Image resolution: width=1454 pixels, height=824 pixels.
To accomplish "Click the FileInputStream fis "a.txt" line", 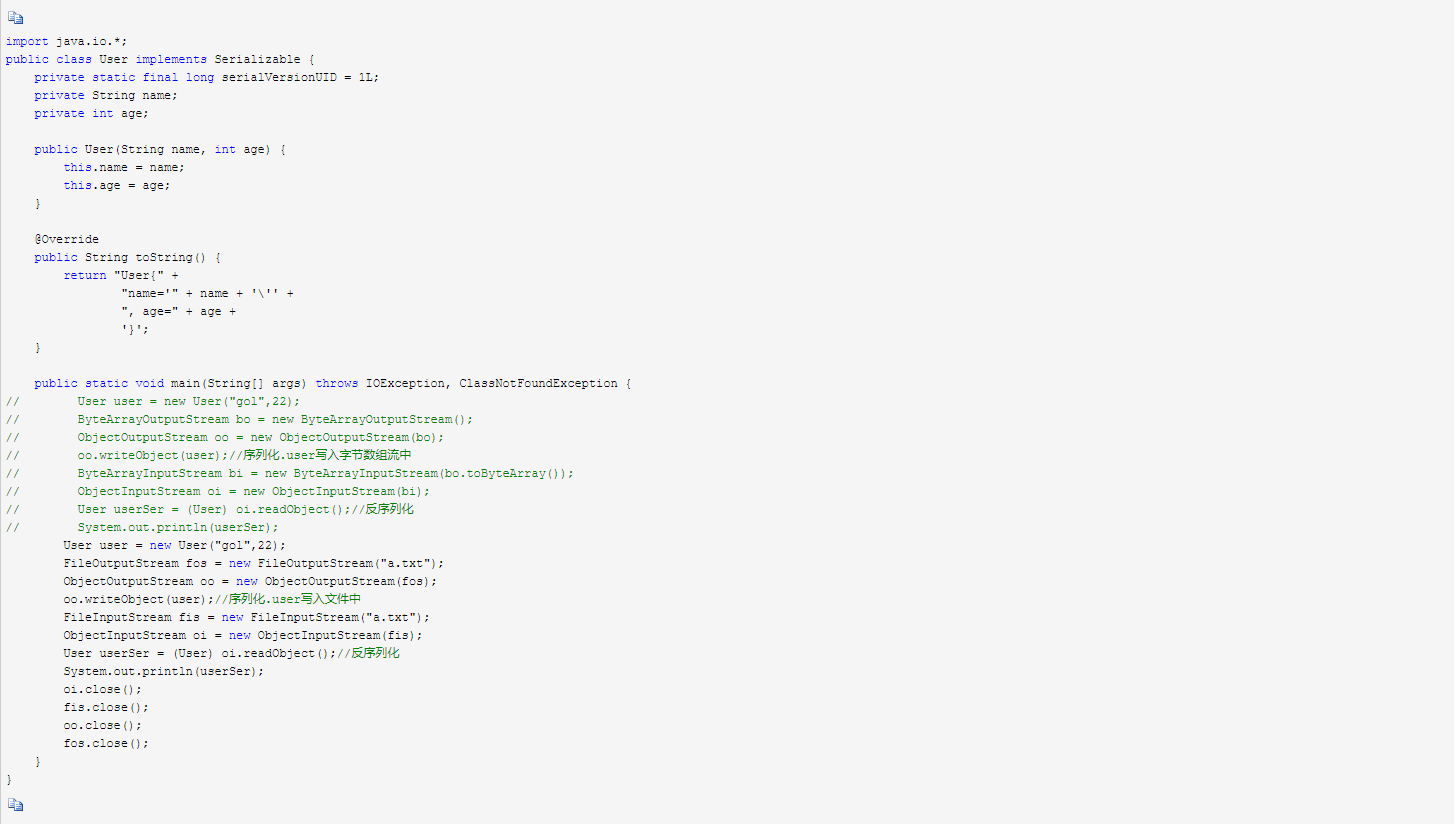I will pyautogui.click(x=246, y=617).
